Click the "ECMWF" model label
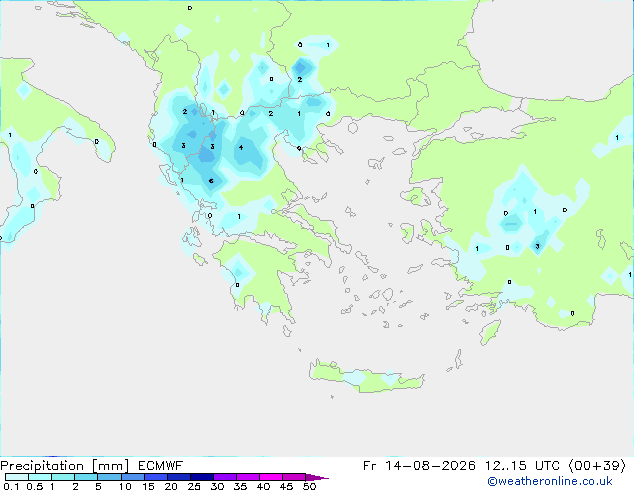Screen dimensions: 634x490 click(161, 466)
